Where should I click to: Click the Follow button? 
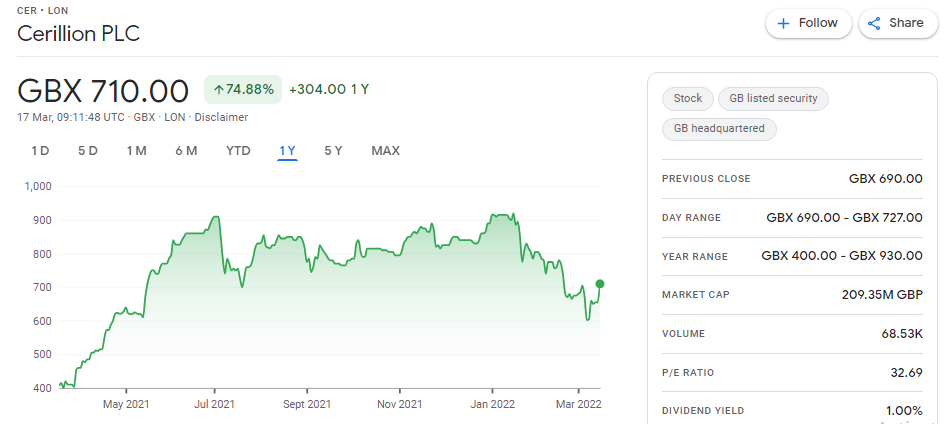[808, 23]
